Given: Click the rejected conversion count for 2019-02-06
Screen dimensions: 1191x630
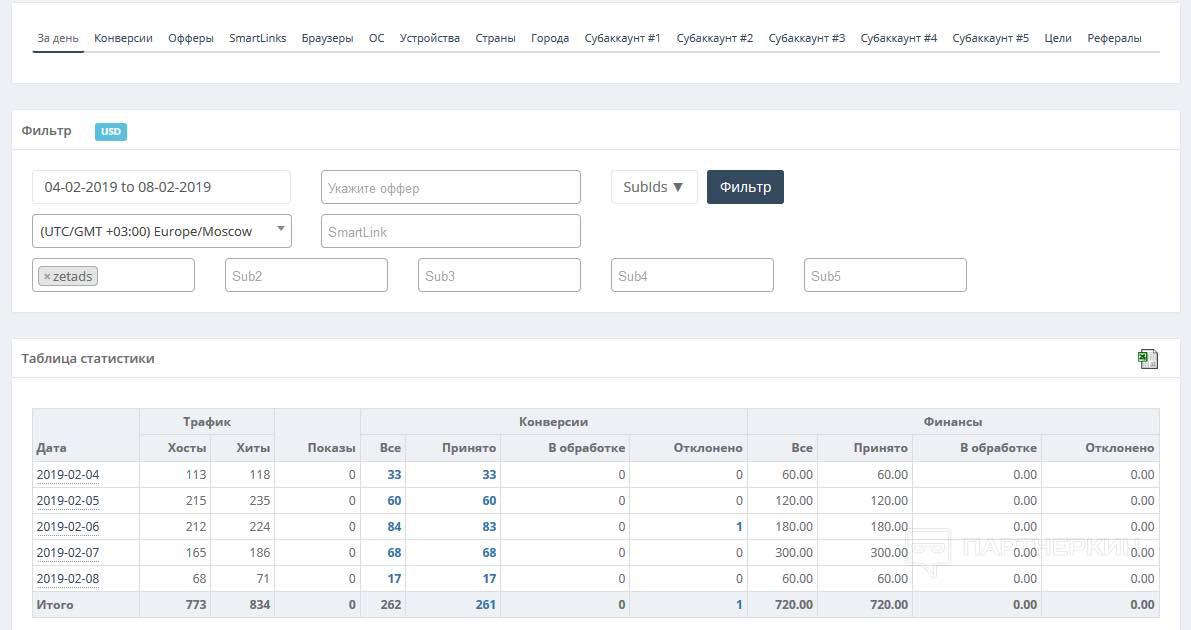Looking at the screenshot, I should [x=739, y=527].
